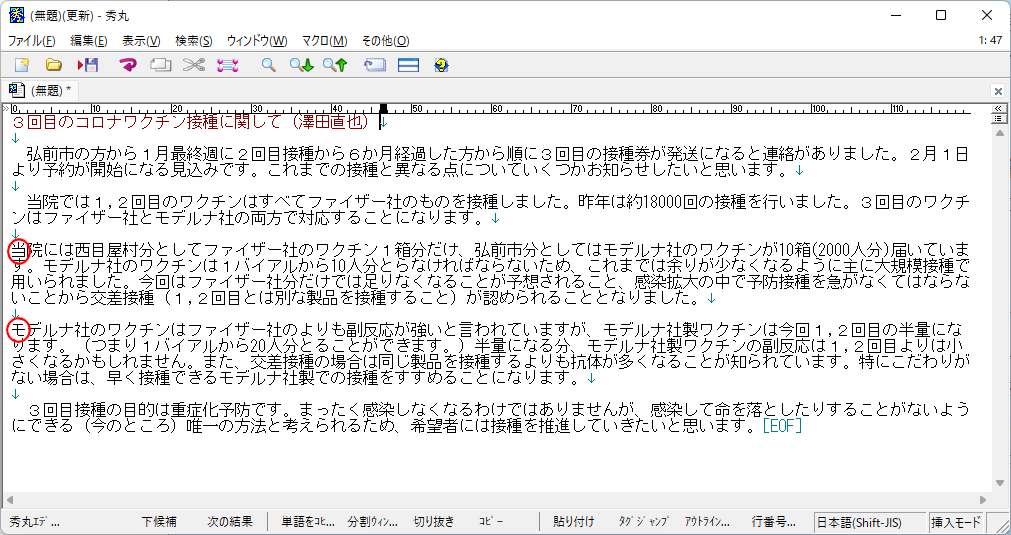Click the 切り抜き function key button

pyautogui.click(x=433, y=521)
